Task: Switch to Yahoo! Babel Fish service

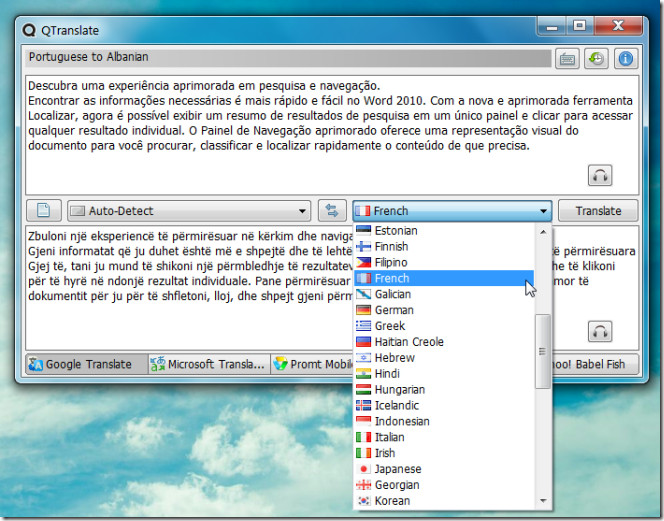Action: (595, 364)
